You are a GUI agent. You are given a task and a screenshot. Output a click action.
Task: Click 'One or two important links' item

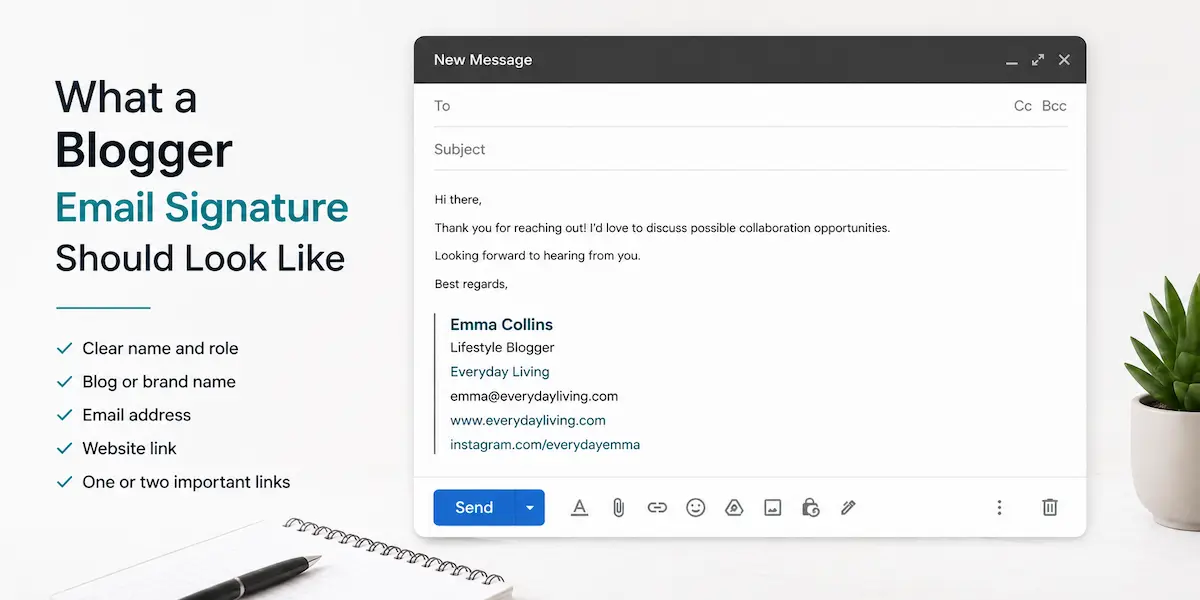coord(186,482)
